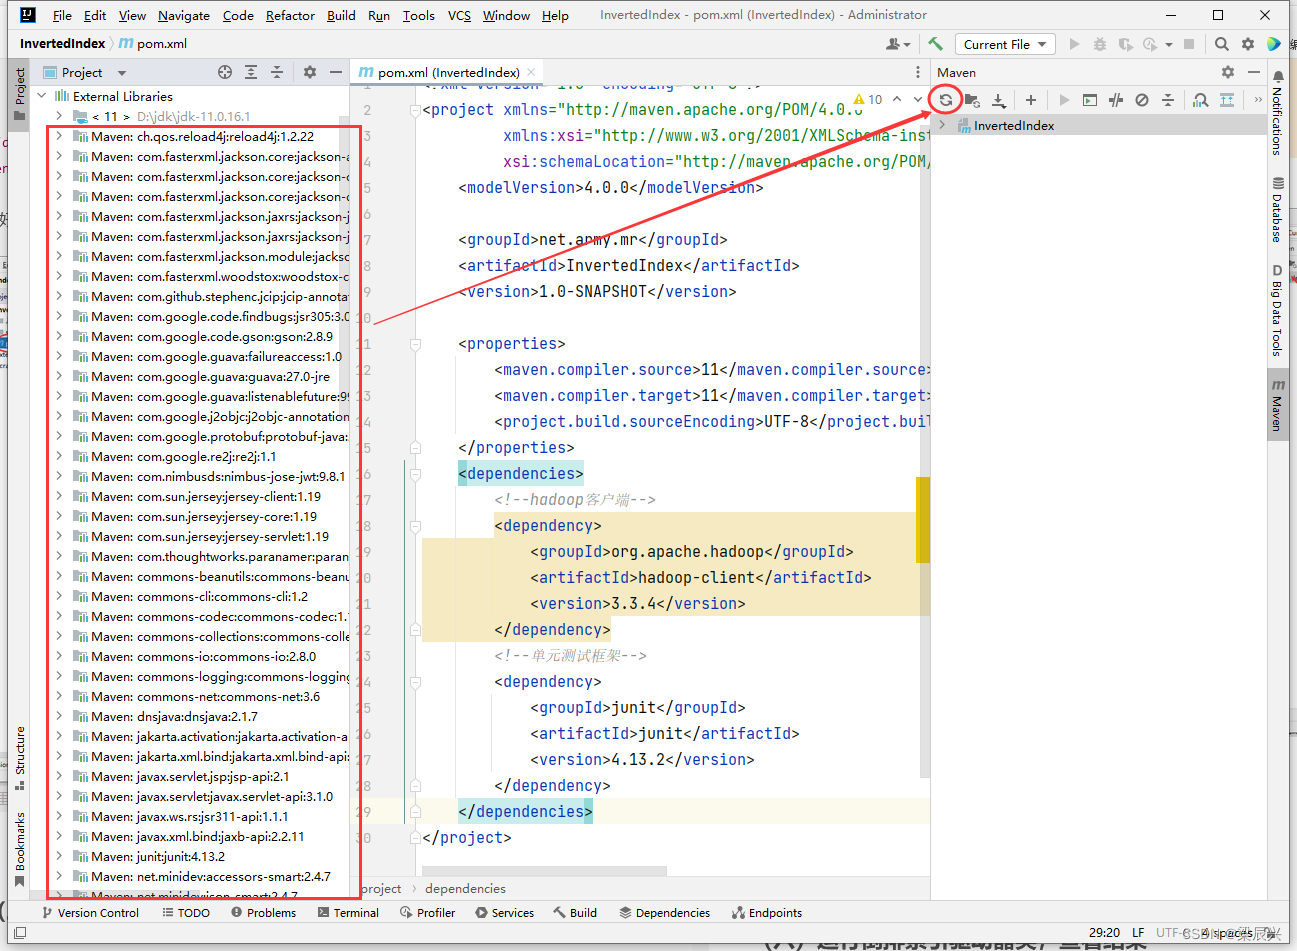Image resolution: width=1297 pixels, height=951 pixels.
Task: Toggle skip tests mode in Maven
Action: coord(1142,100)
